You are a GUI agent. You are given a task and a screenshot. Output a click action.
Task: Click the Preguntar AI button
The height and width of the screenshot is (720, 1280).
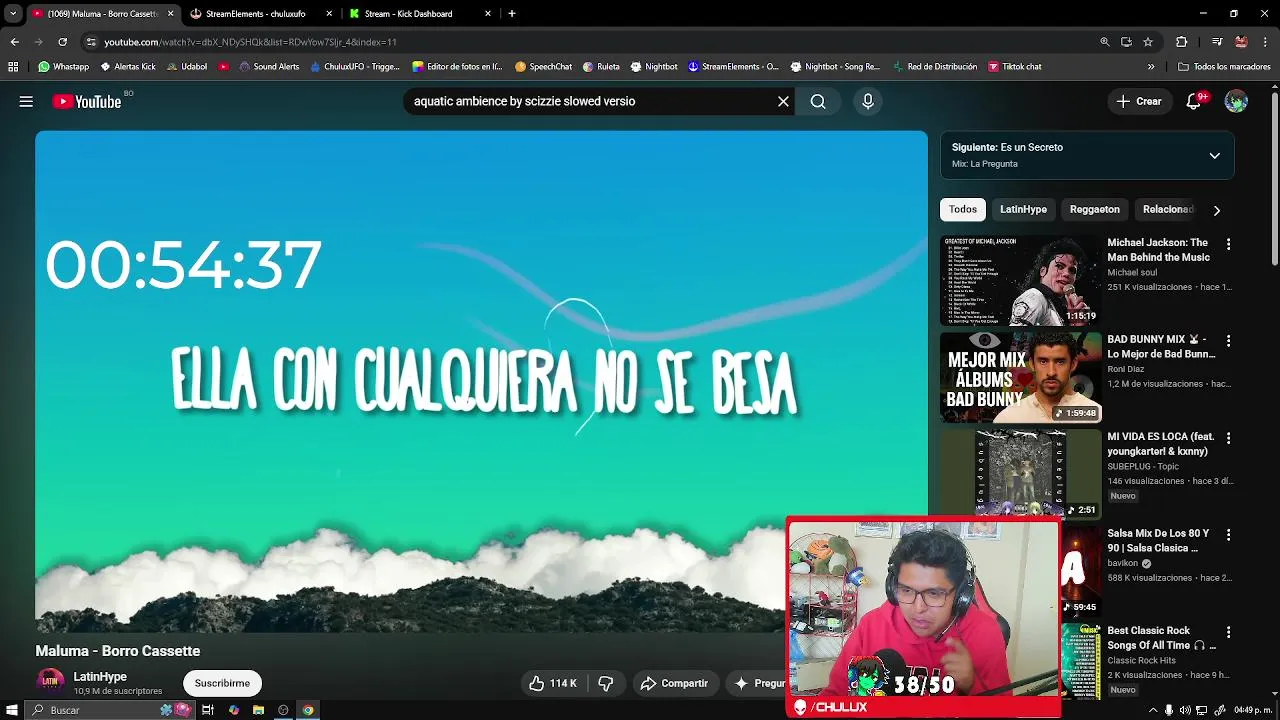point(757,683)
